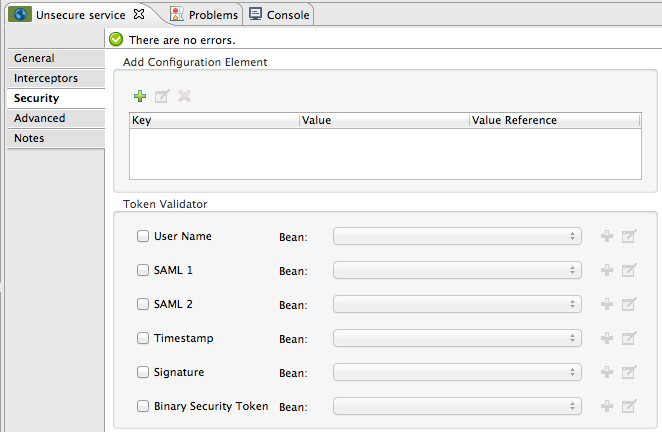Open the Console tab
Image resolution: width=662 pixels, height=432 pixels.
[280, 15]
